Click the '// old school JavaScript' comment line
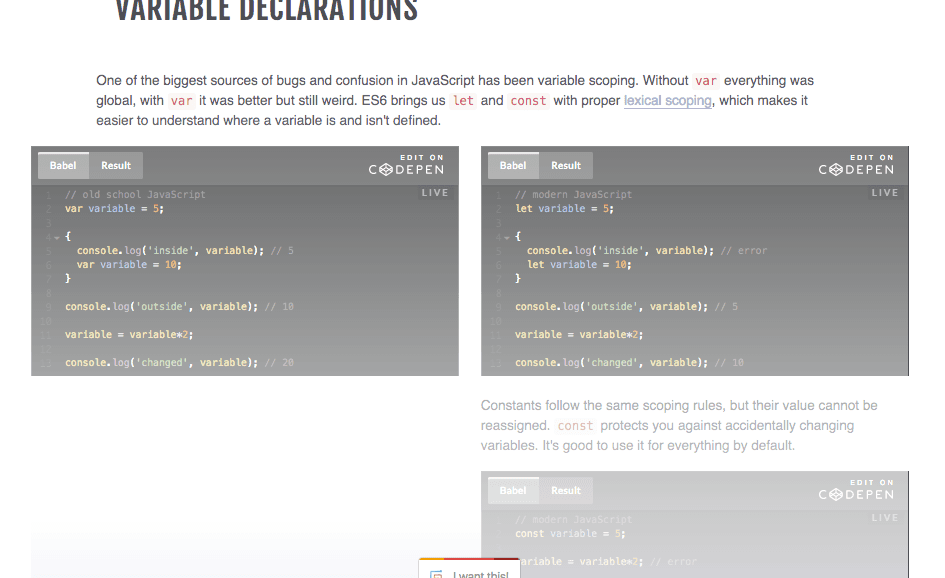Screen dimensions: 945x578 click(x=135, y=195)
